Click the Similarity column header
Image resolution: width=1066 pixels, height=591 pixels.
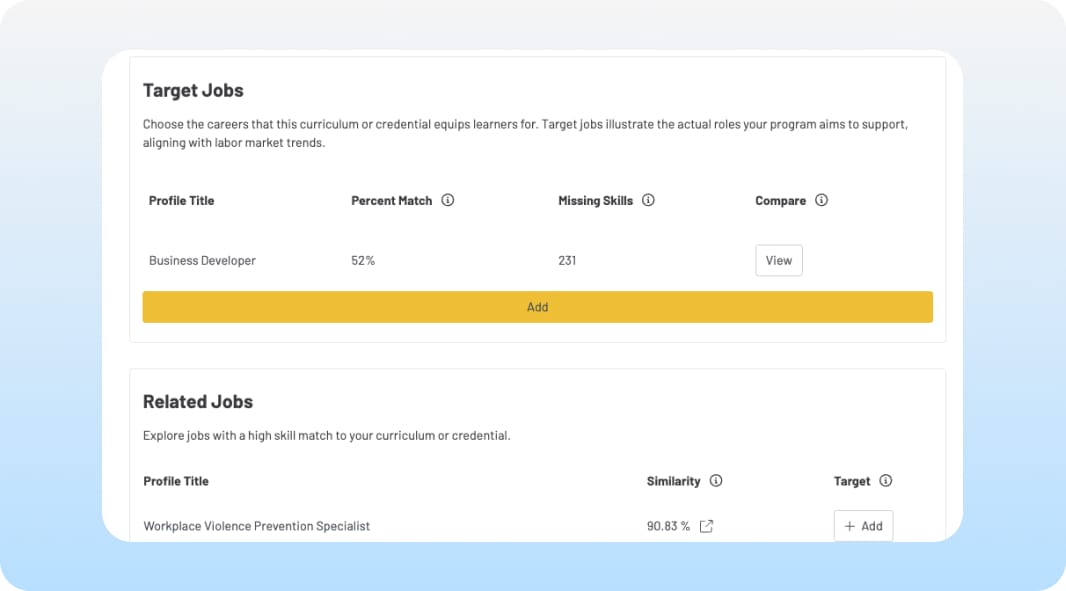[x=673, y=481]
